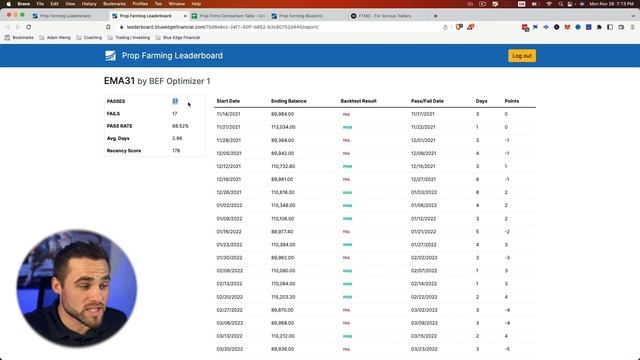The width and height of the screenshot is (640, 360).
Task: Toggle the browser sidebar panel icon
Action: point(610,27)
